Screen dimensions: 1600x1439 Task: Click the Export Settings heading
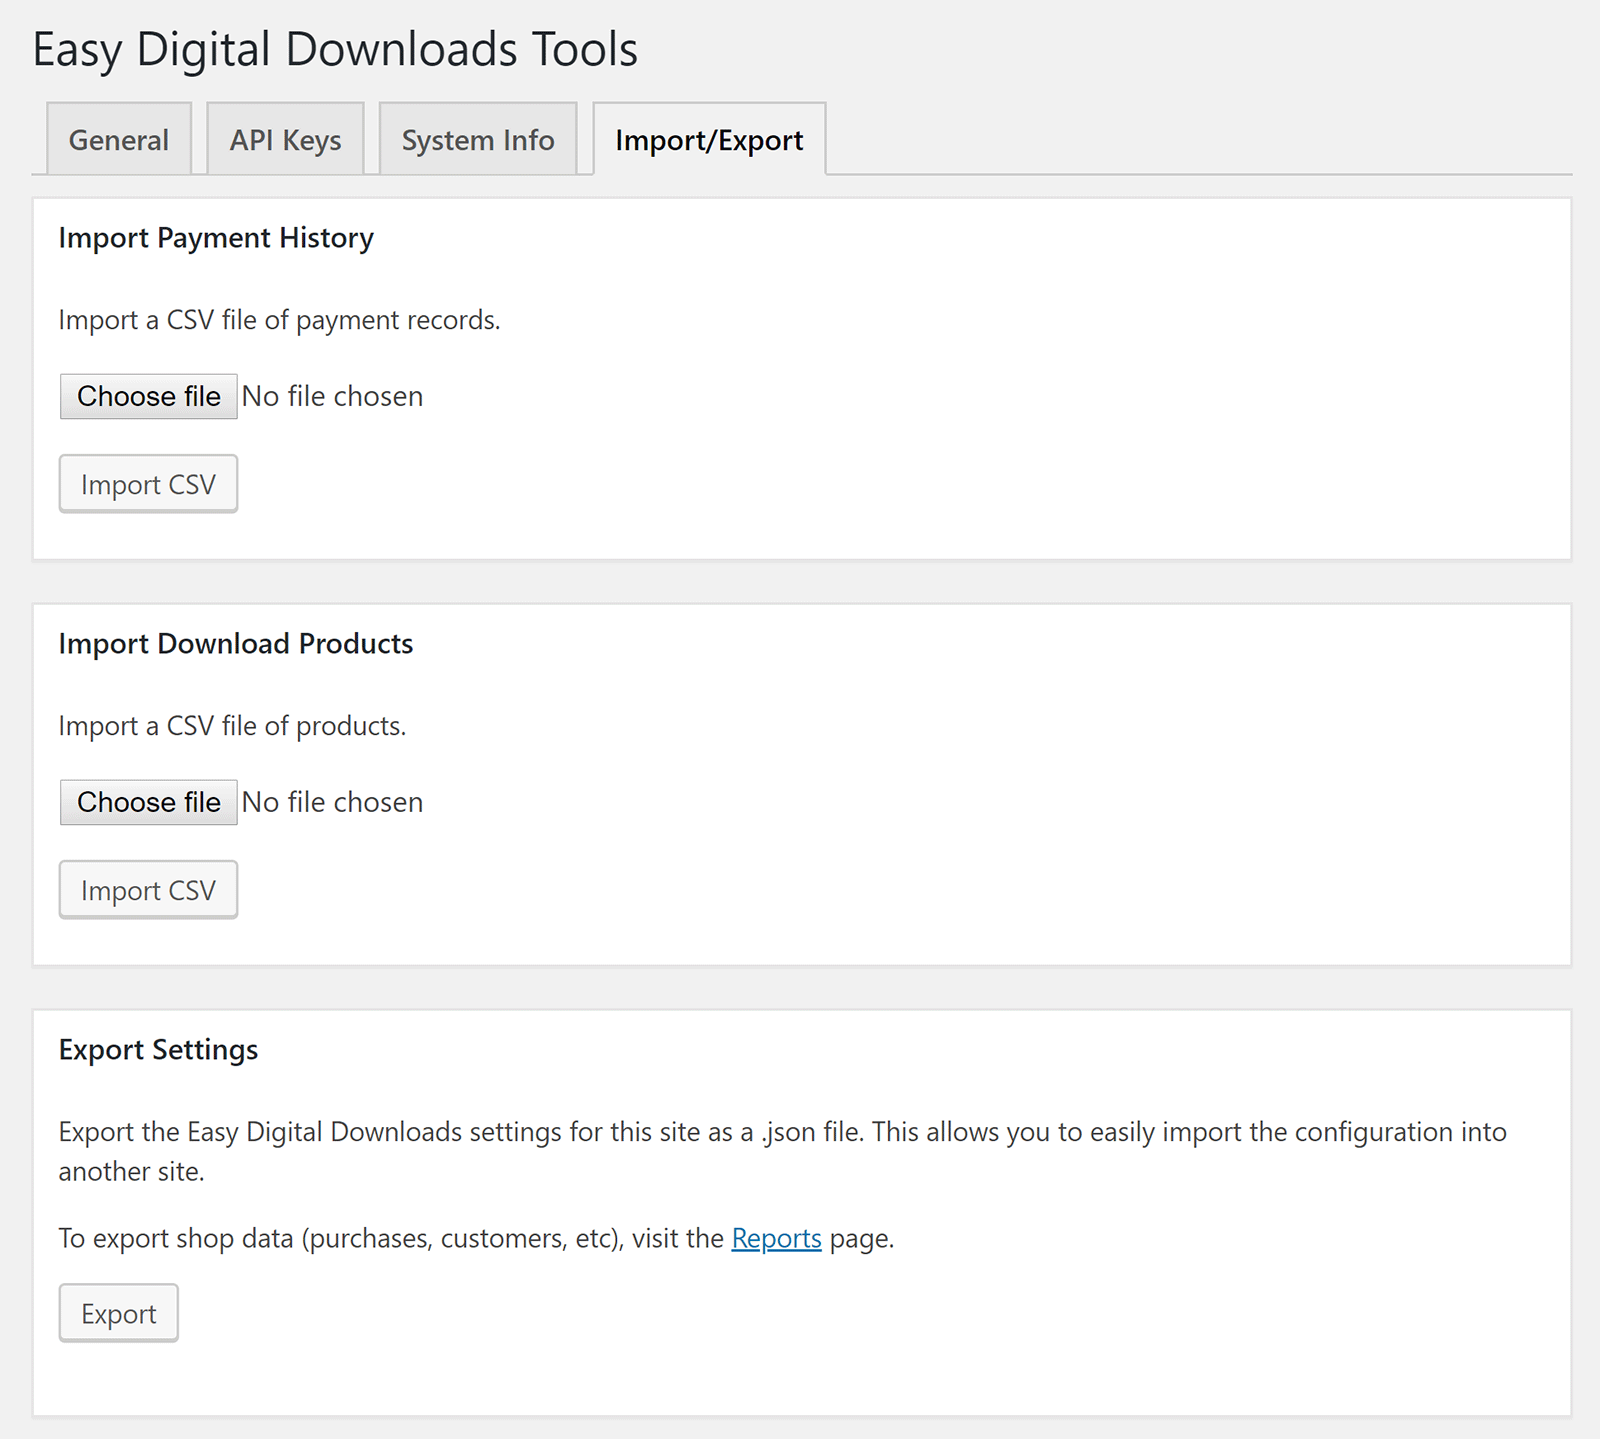pos(158,1050)
